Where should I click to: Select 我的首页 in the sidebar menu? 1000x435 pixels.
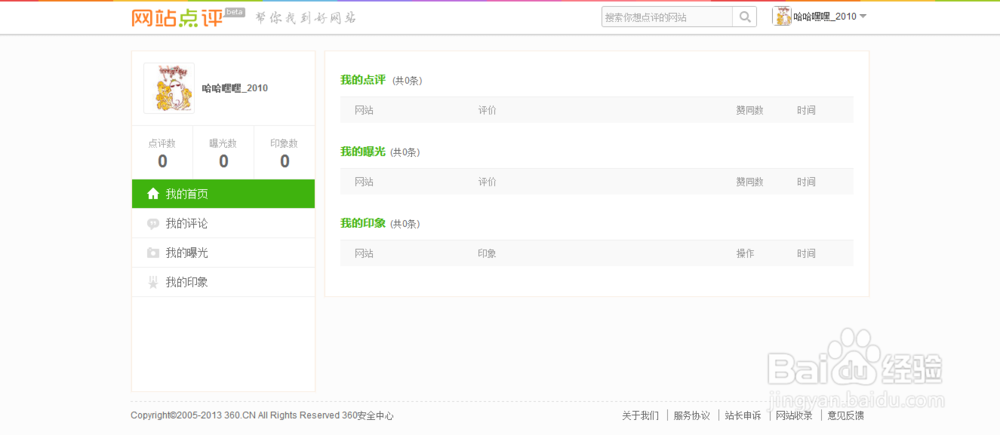[x=223, y=194]
